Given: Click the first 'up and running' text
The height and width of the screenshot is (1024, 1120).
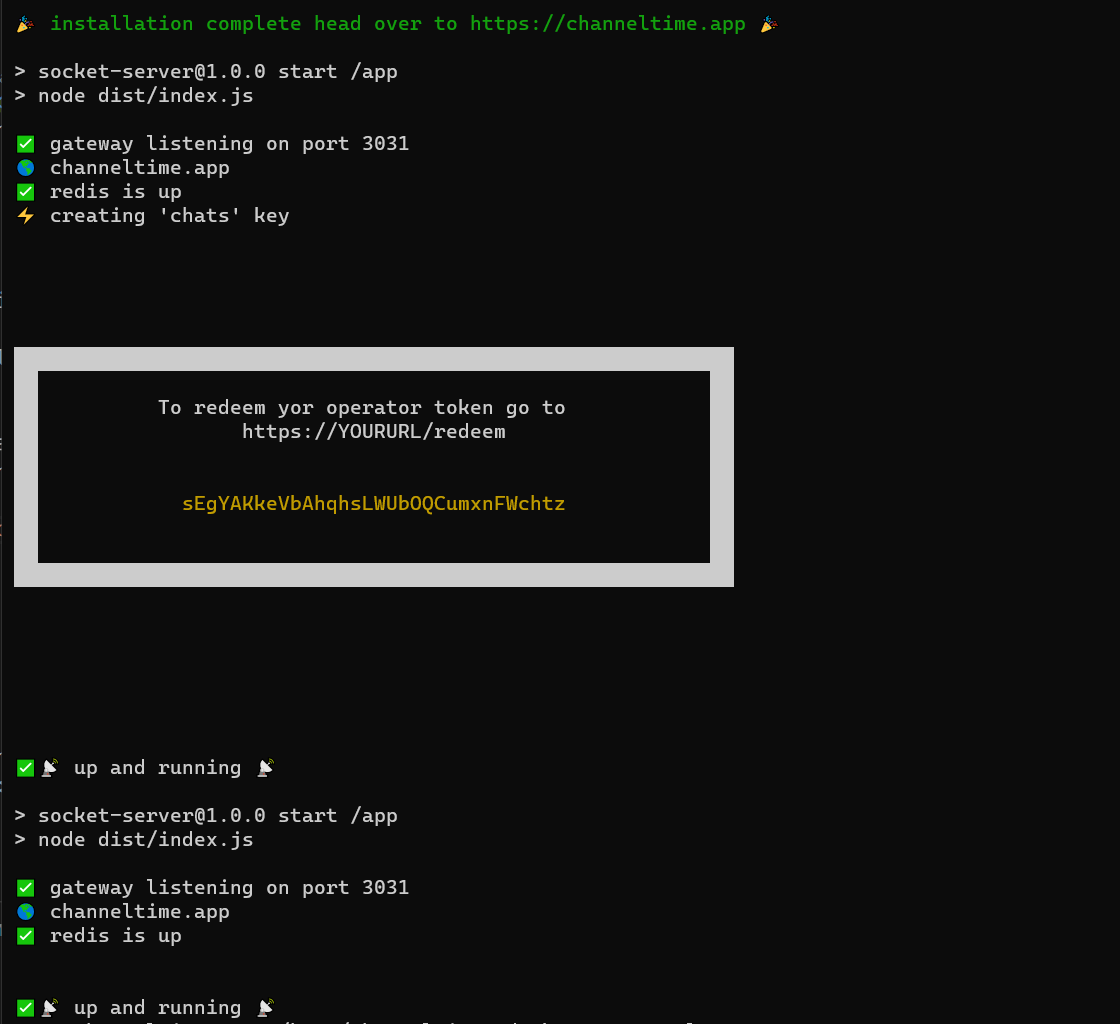Looking at the screenshot, I should click(x=157, y=768).
